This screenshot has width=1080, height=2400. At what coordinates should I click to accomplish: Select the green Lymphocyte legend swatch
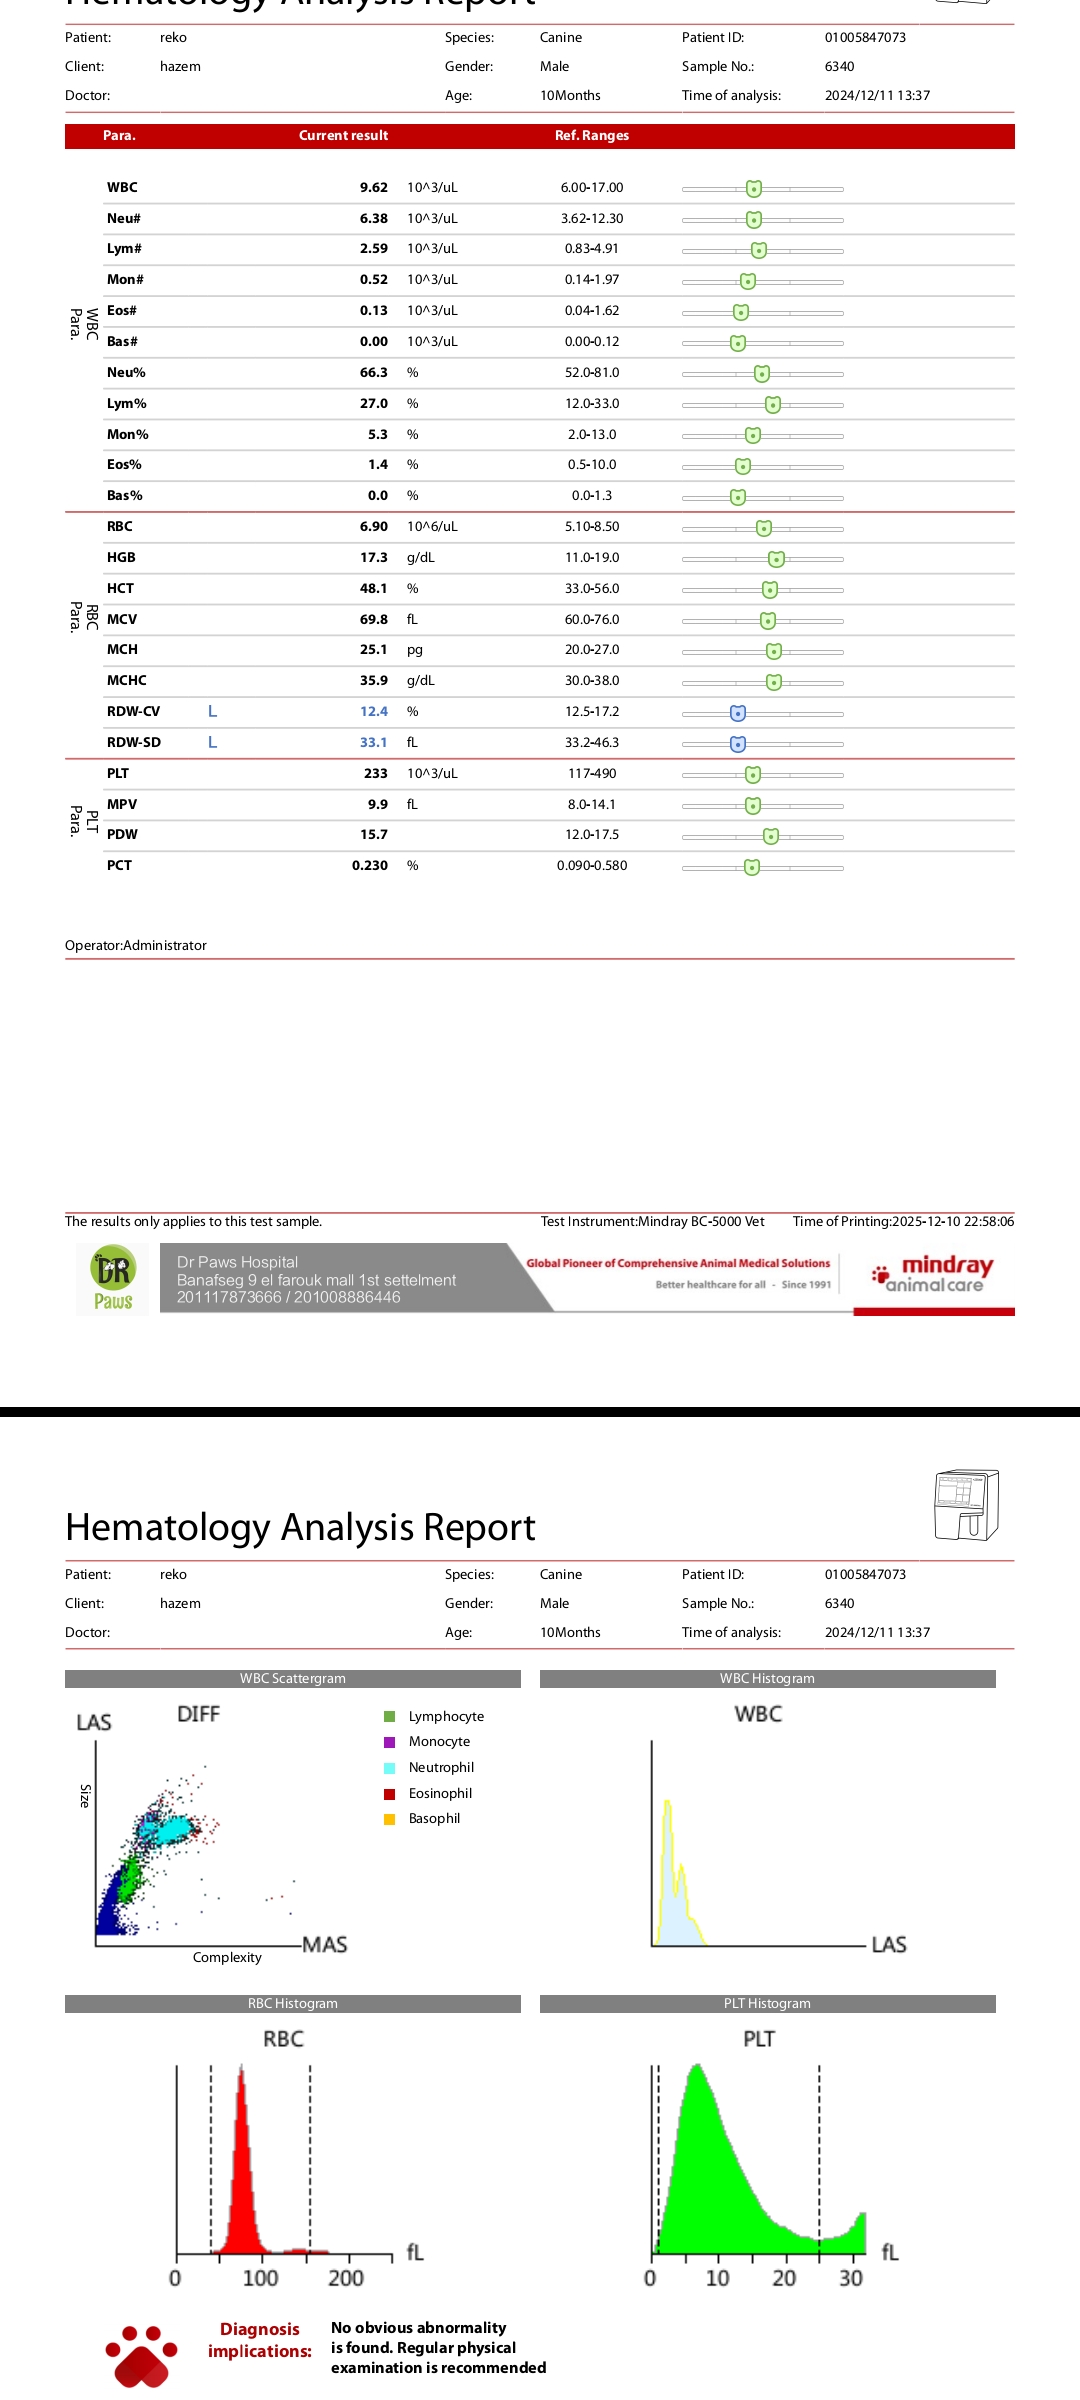(x=390, y=1716)
